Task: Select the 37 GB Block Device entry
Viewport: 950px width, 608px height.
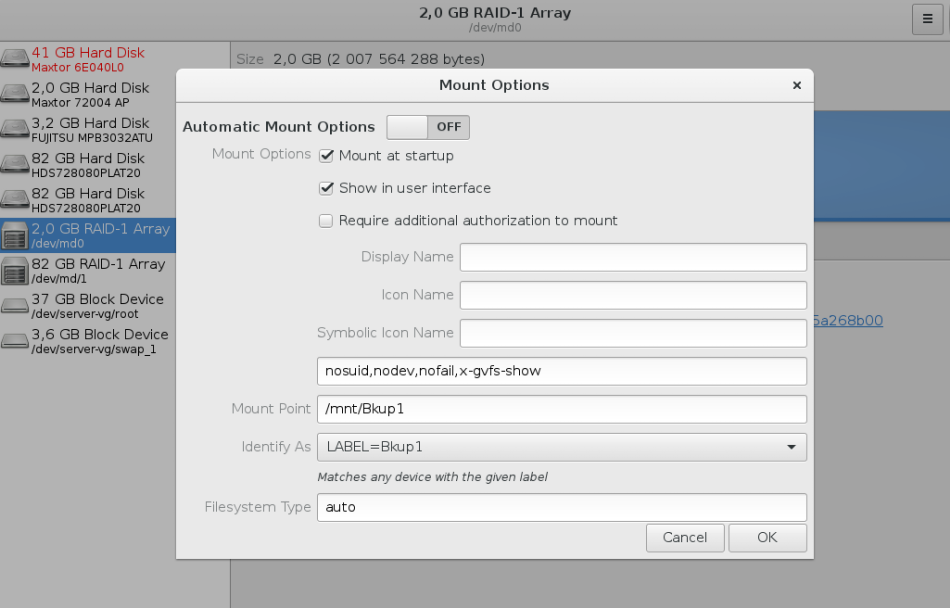Action: [88, 306]
